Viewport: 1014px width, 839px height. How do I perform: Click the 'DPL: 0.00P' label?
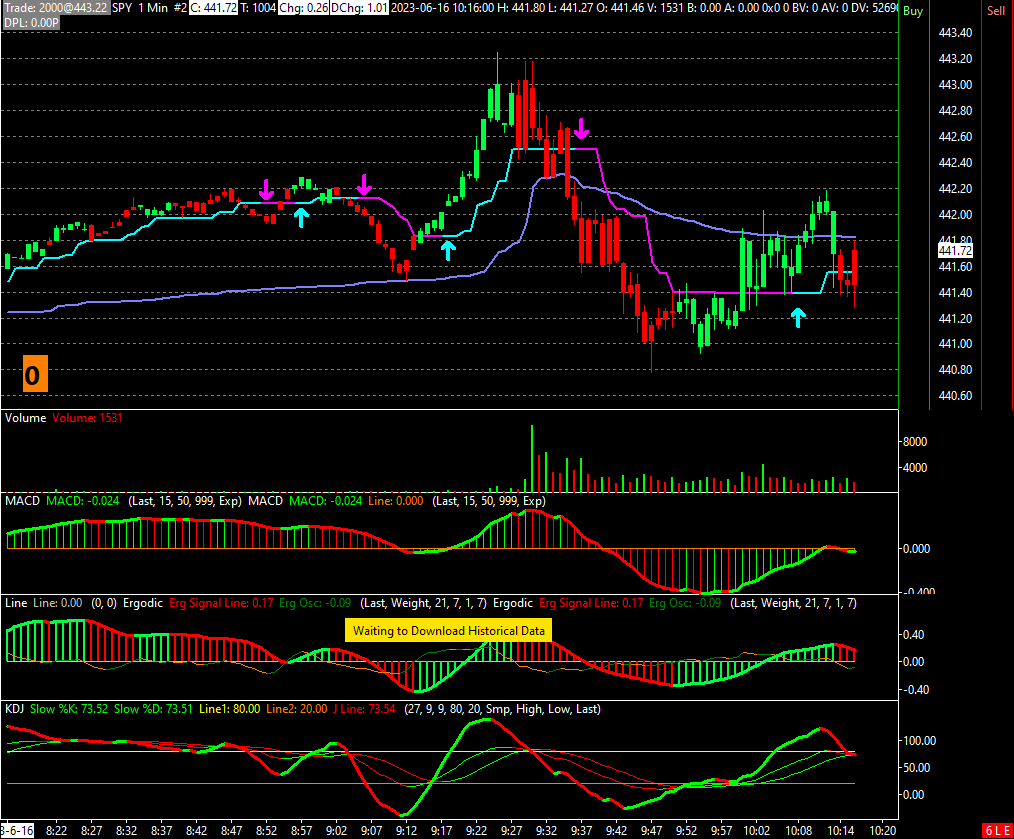point(31,23)
